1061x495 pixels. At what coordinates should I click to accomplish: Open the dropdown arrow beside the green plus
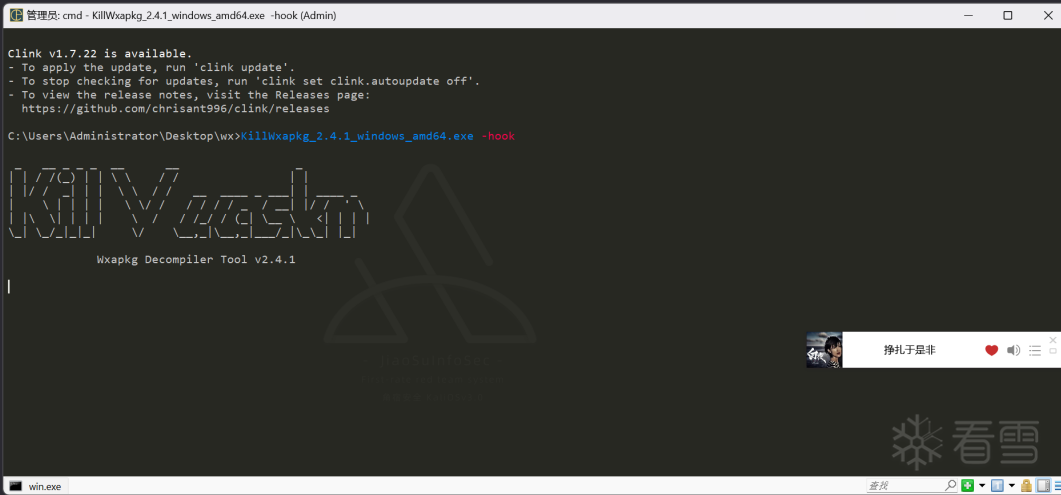(x=982, y=486)
